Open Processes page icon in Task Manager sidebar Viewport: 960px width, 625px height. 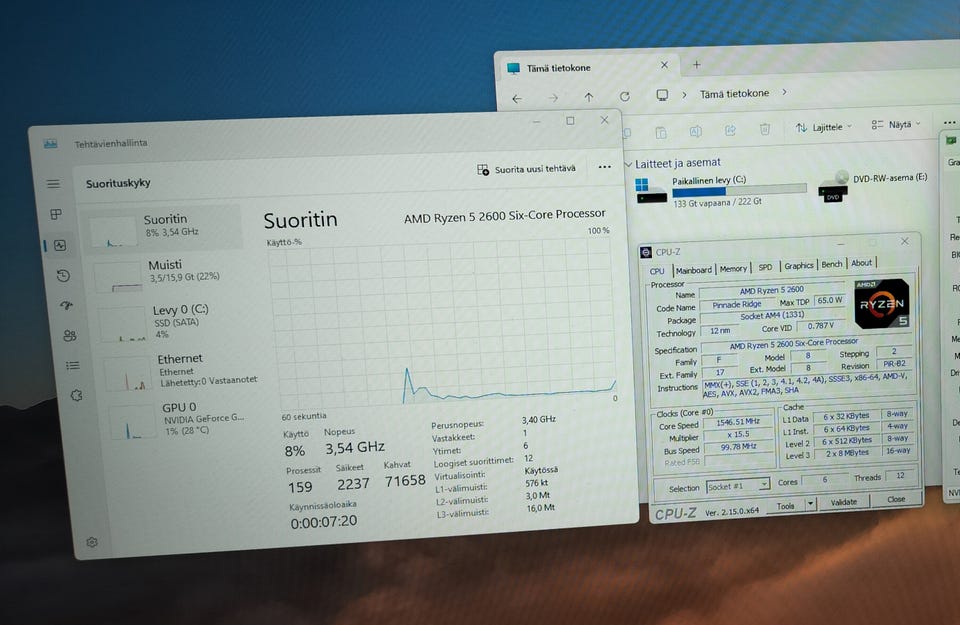[56, 214]
